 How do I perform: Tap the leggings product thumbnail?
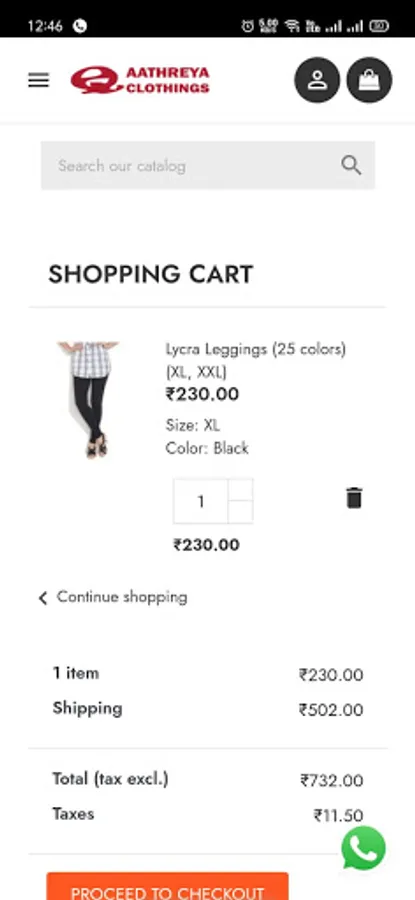[89, 399]
